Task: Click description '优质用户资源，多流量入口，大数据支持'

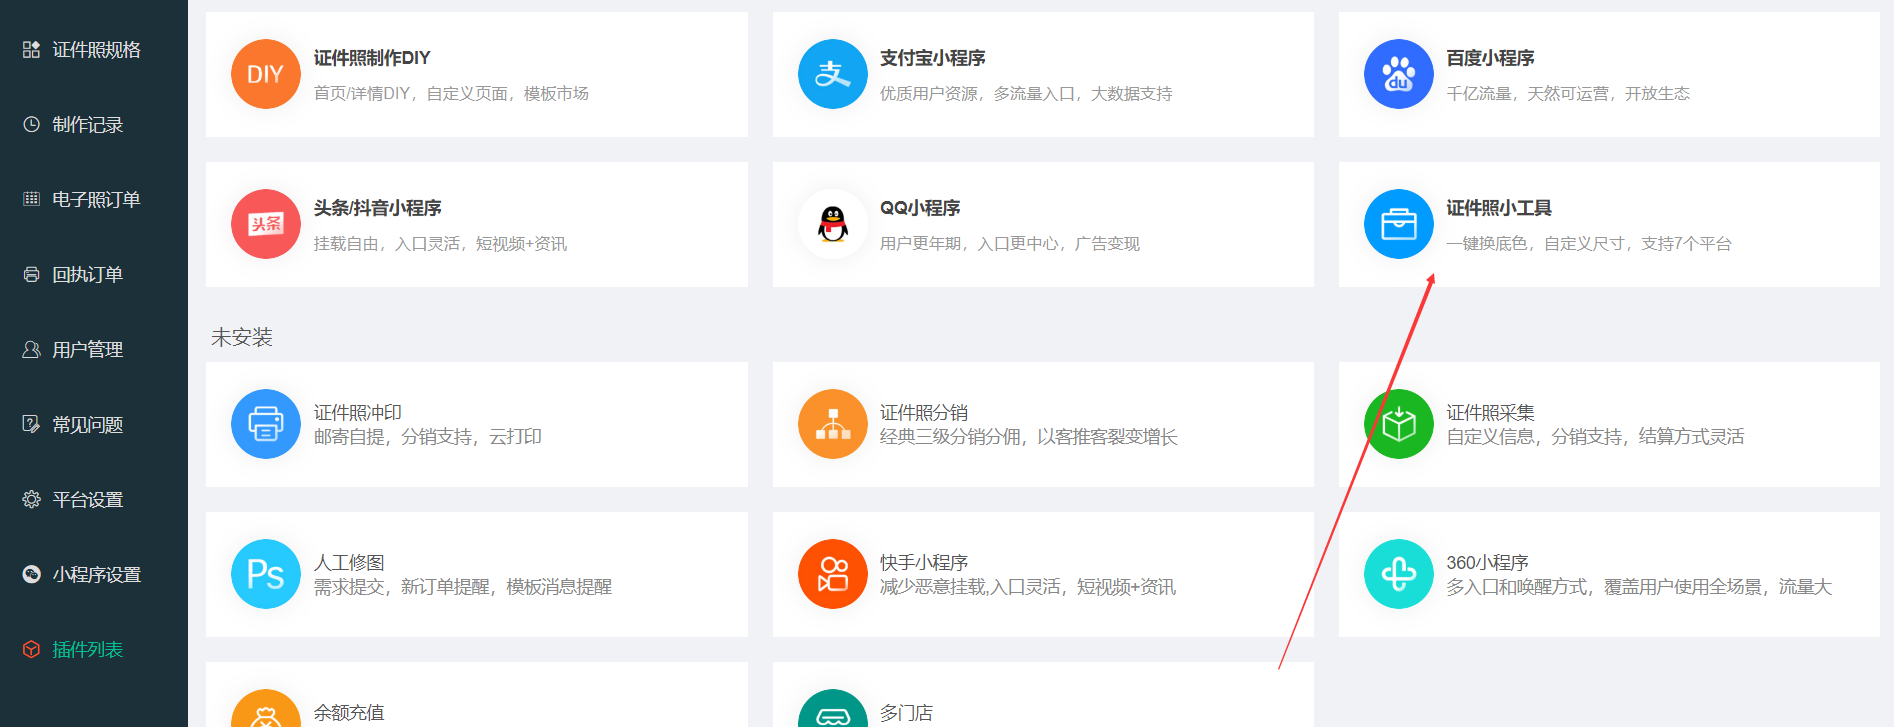Action: click(1026, 93)
